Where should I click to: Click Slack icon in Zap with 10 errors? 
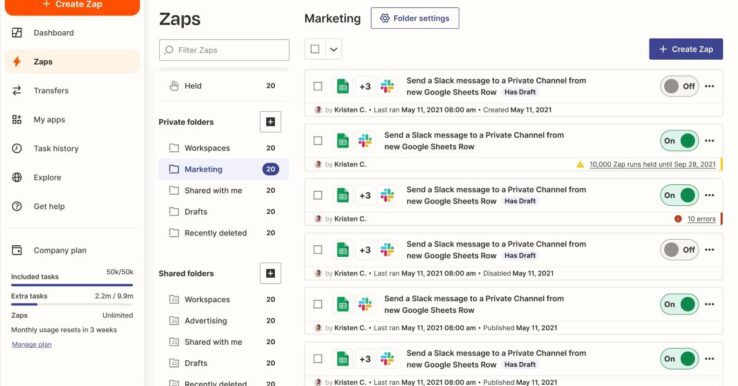tap(387, 195)
